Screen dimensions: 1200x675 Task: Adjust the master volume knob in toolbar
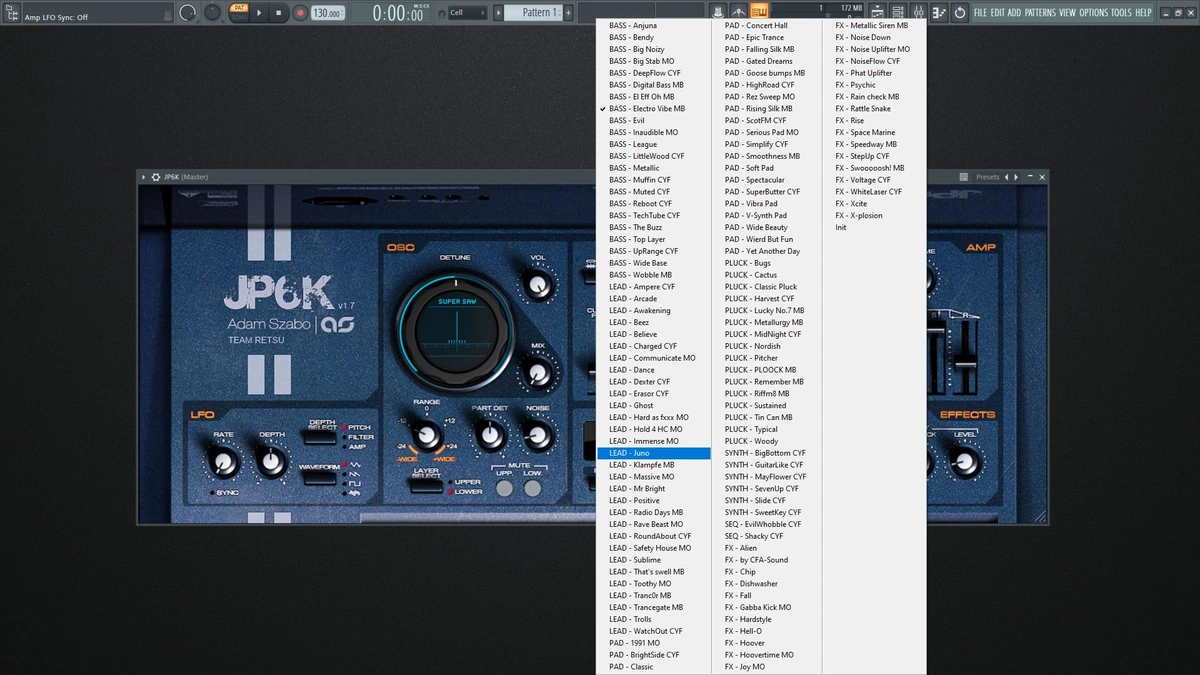(x=187, y=13)
